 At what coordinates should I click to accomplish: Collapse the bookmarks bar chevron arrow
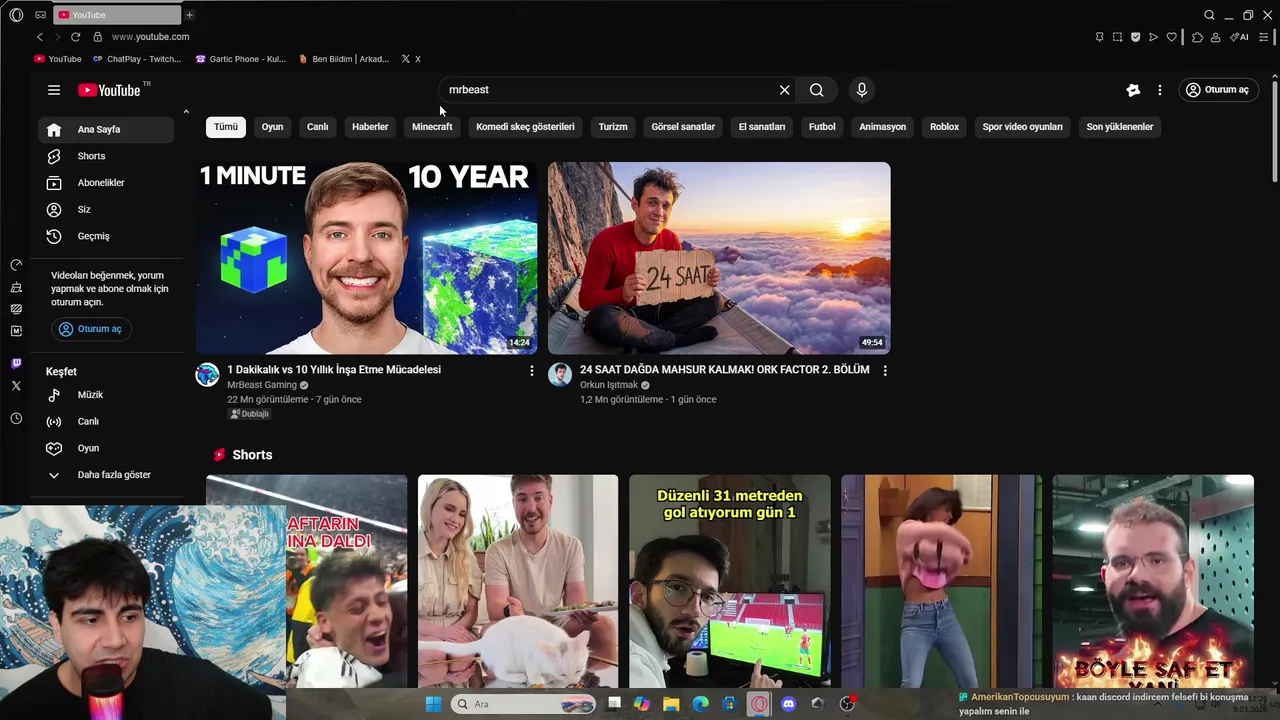click(x=186, y=111)
